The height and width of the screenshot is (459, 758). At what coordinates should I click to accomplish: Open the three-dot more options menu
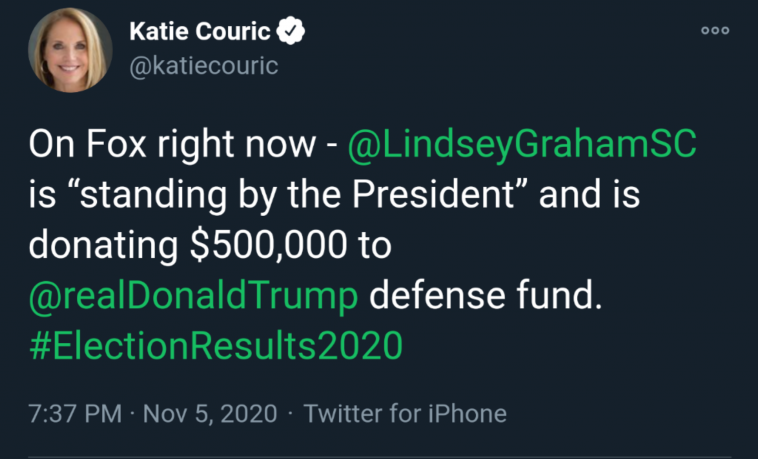click(714, 31)
